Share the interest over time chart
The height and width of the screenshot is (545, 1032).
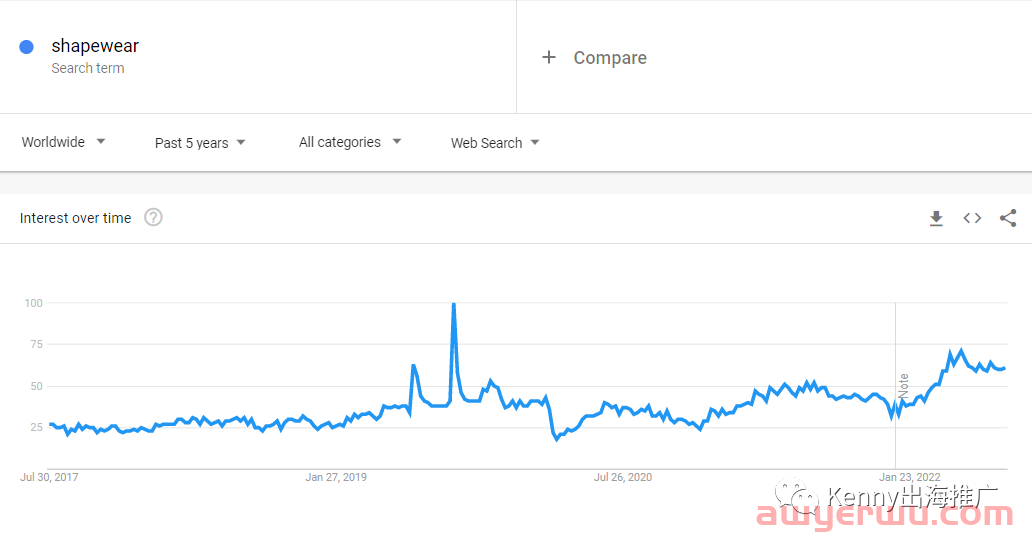tap(1008, 219)
